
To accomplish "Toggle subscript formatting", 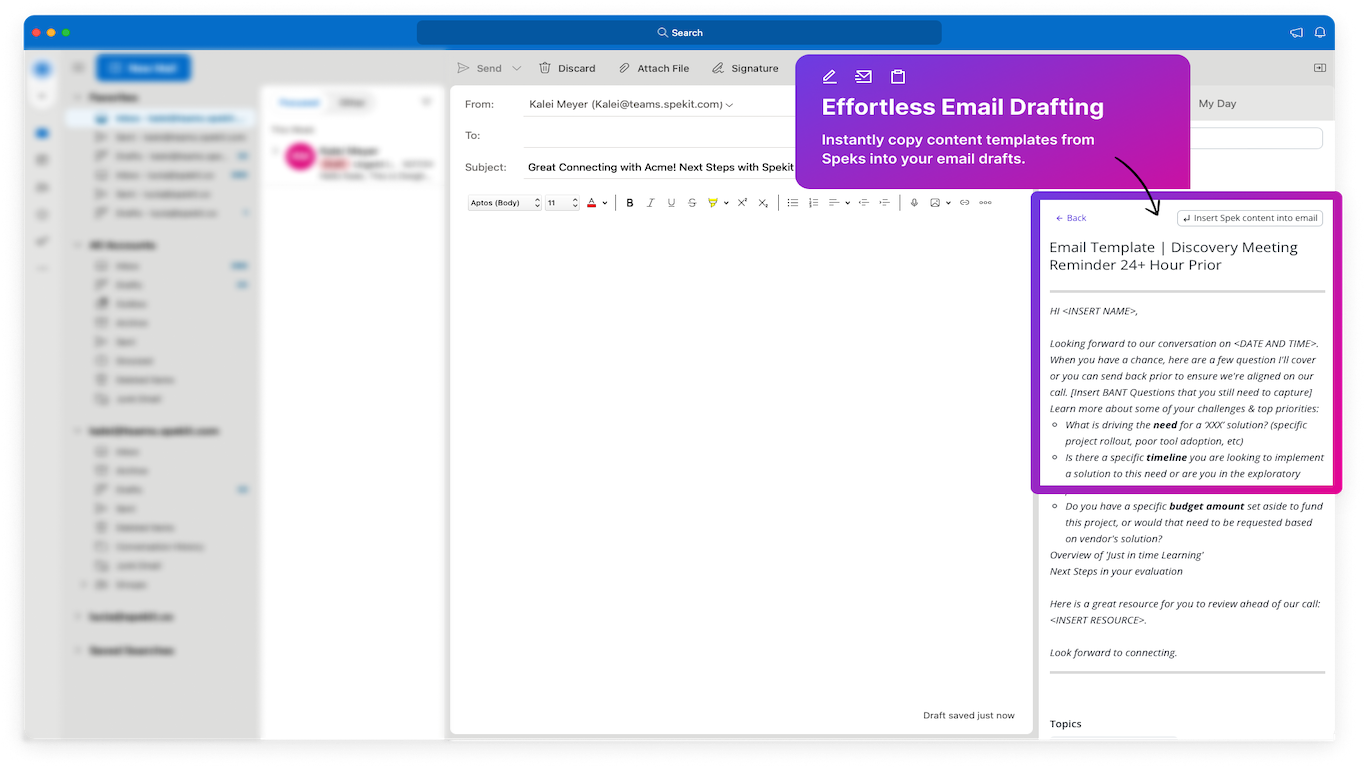I will point(763,203).
